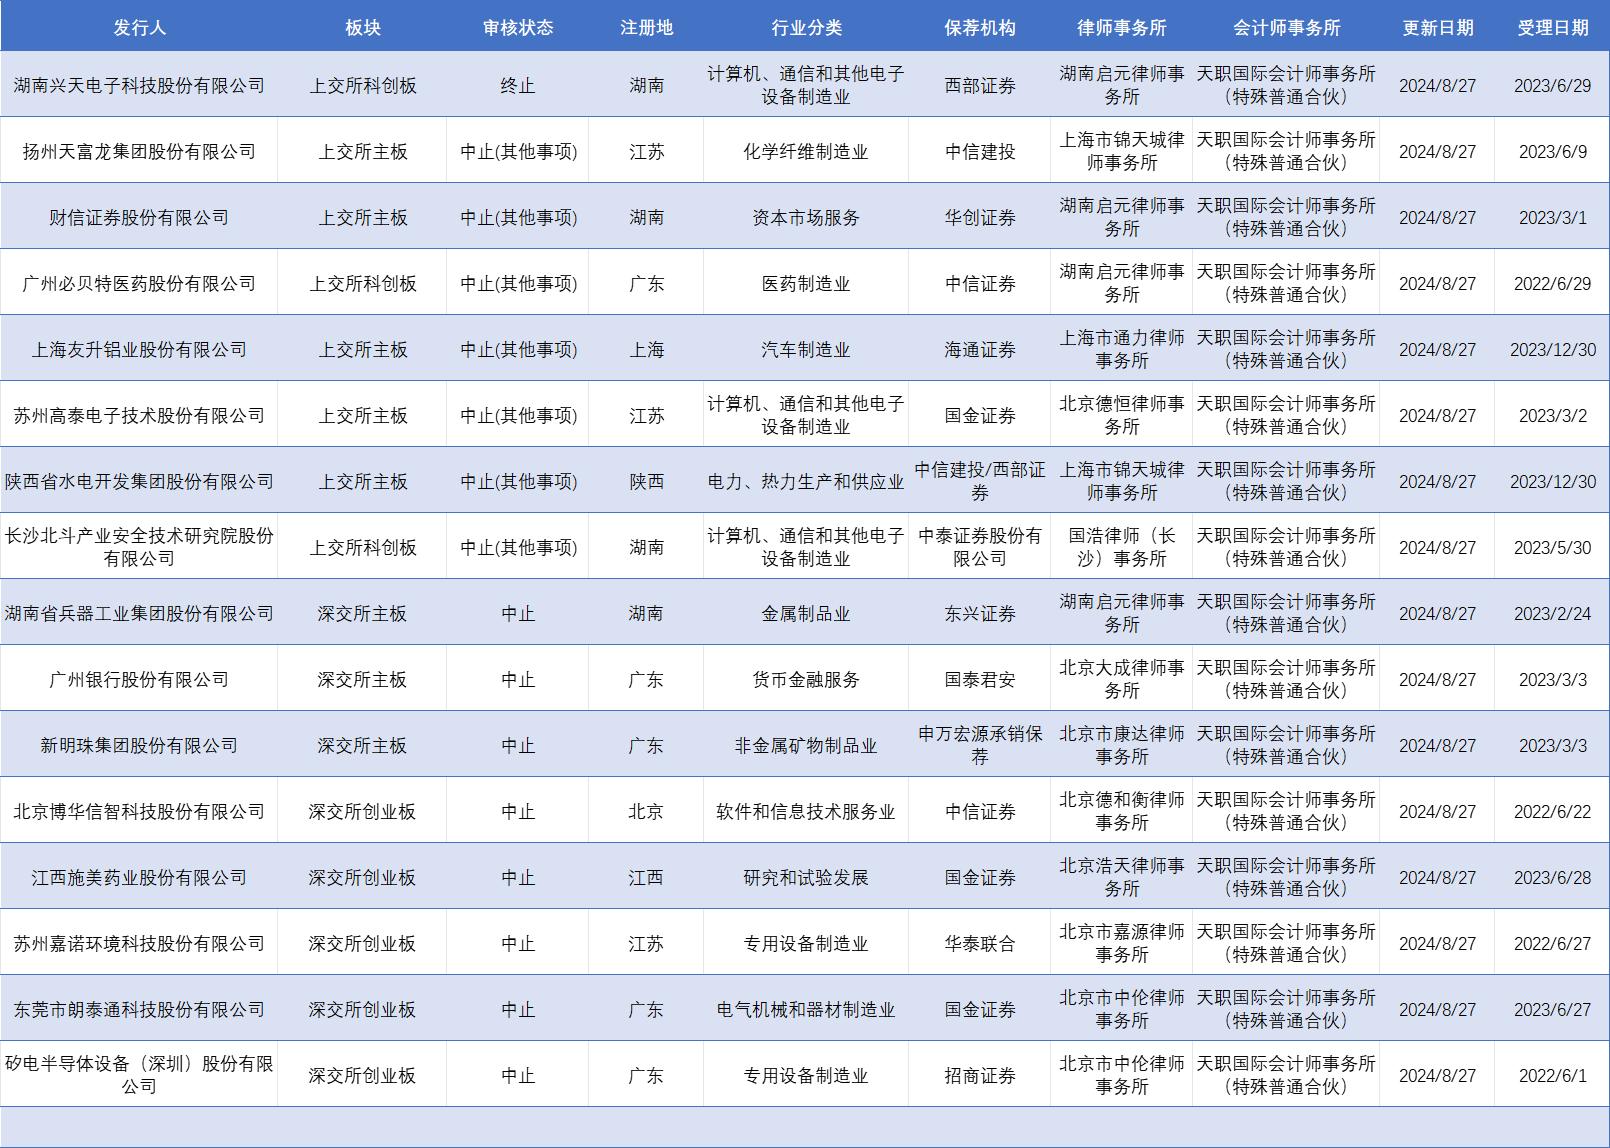Click 北京德恒律师事务所 cell

[1121, 415]
